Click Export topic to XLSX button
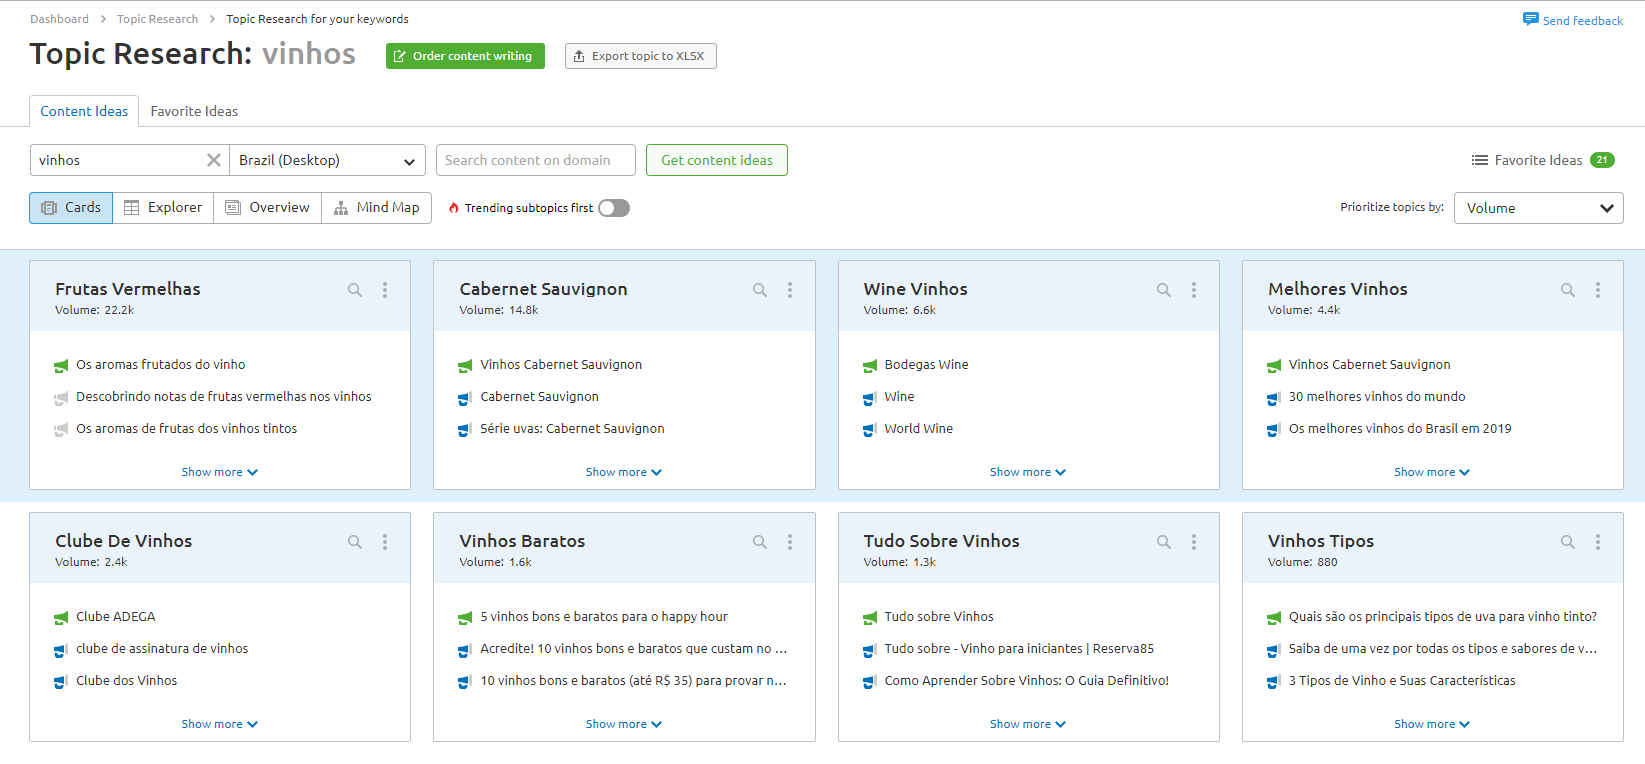The image size is (1645, 764). pos(640,56)
